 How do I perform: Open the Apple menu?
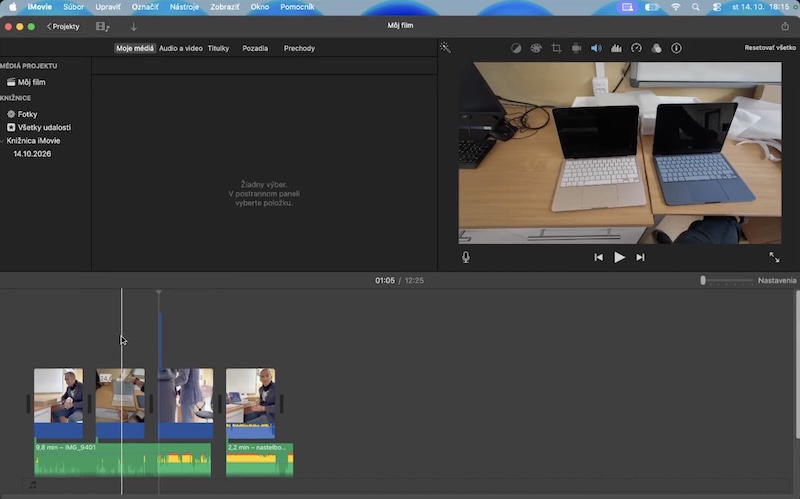[12, 7]
